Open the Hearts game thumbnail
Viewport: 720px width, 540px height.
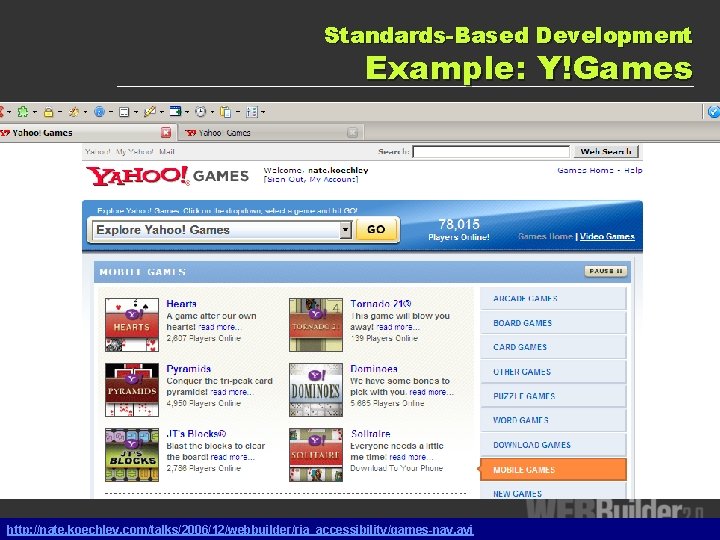coord(132,325)
